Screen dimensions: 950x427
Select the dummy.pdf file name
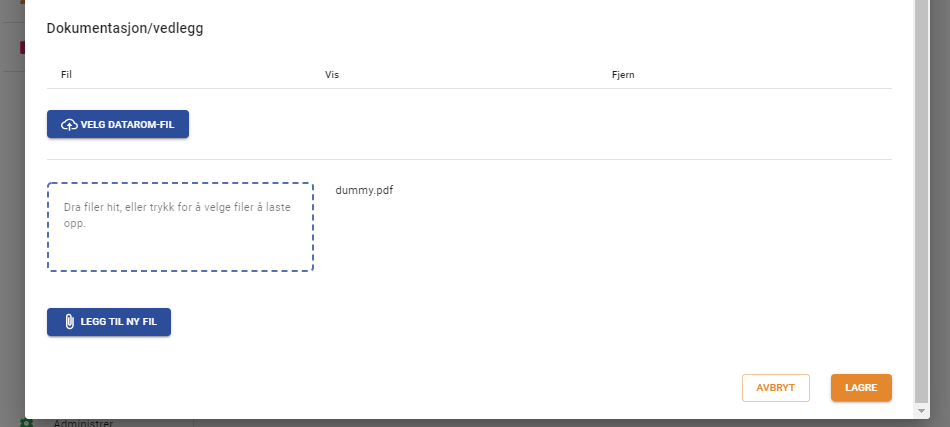pos(364,190)
